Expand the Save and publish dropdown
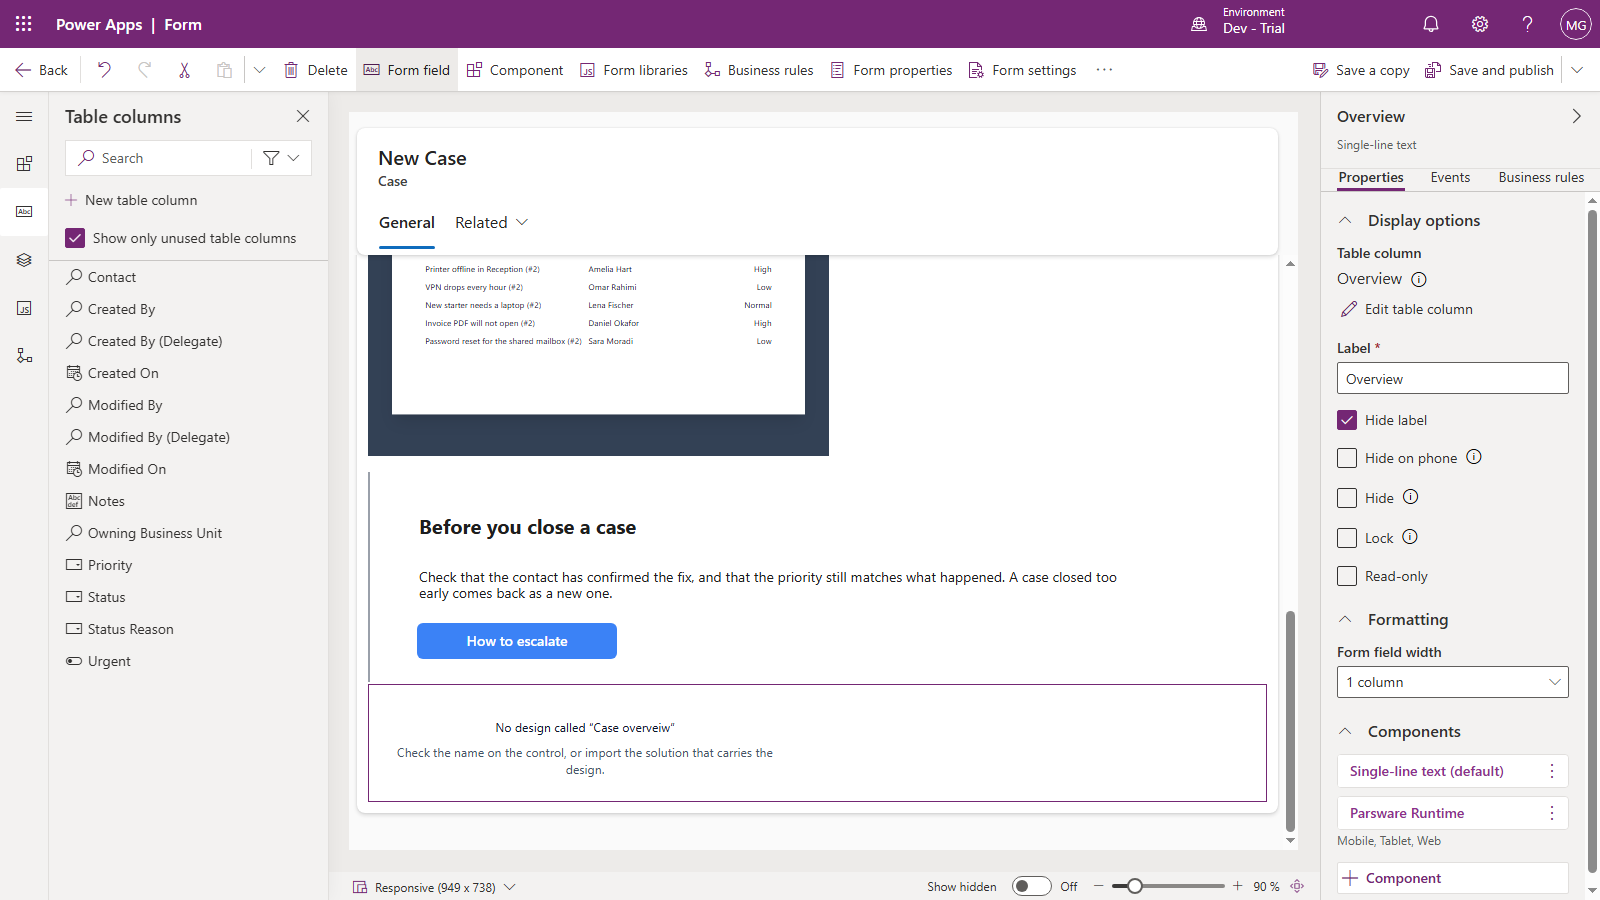 (x=1577, y=70)
